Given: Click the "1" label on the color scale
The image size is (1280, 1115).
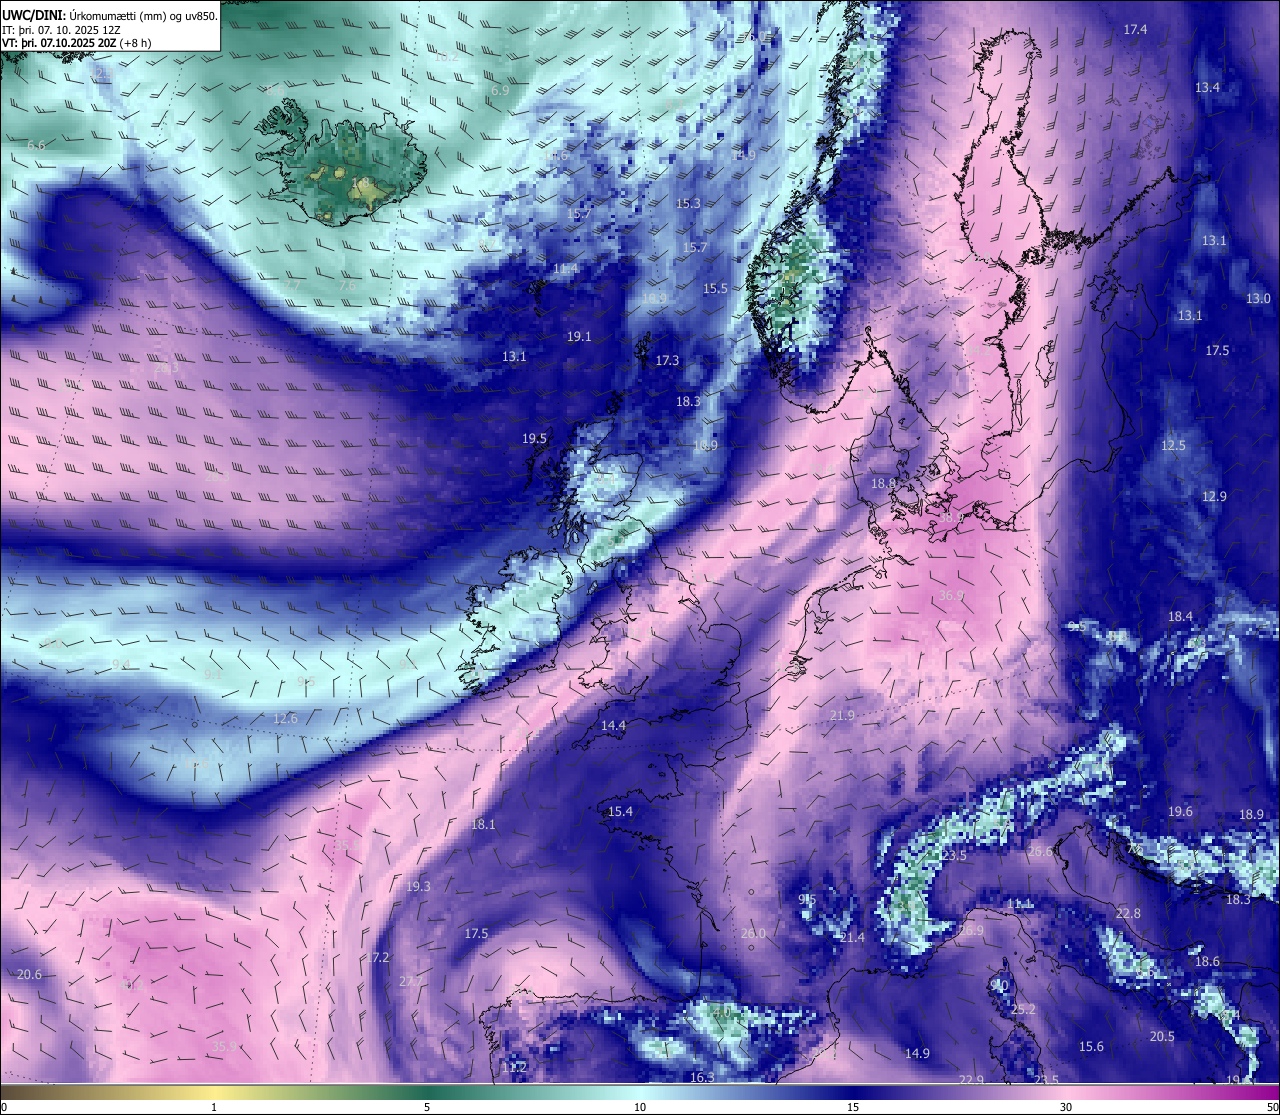Looking at the screenshot, I should click(214, 1107).
